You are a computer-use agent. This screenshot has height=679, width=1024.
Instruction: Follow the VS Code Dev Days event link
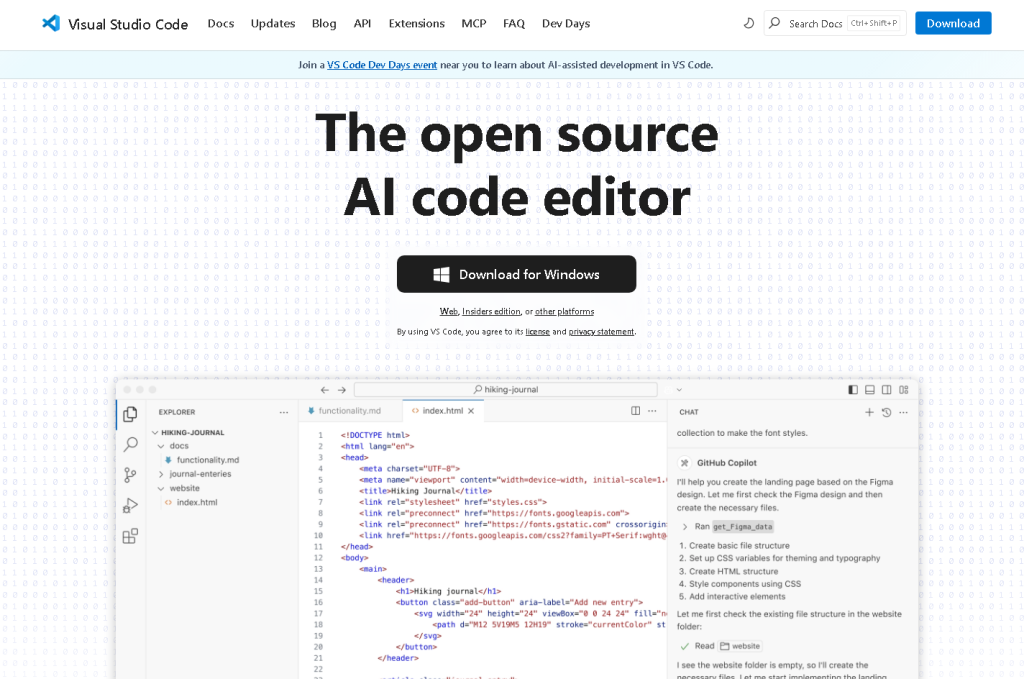point(382,65)
